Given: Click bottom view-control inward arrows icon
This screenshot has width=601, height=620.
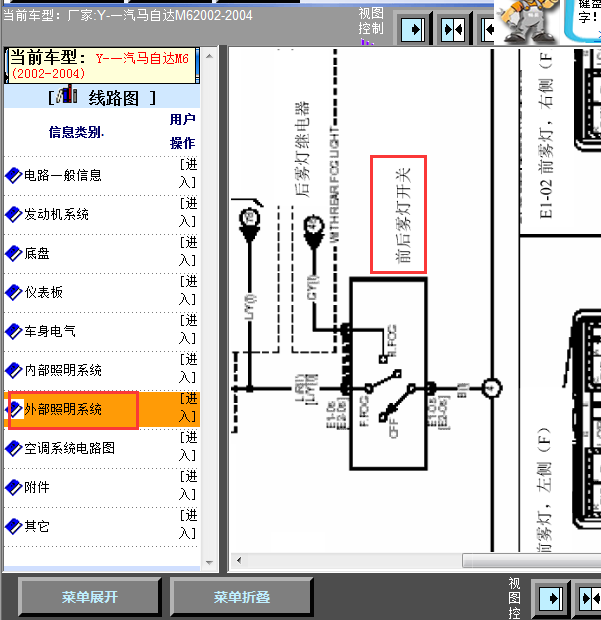Looking at the screenshot, I should (x=590, y=598).
